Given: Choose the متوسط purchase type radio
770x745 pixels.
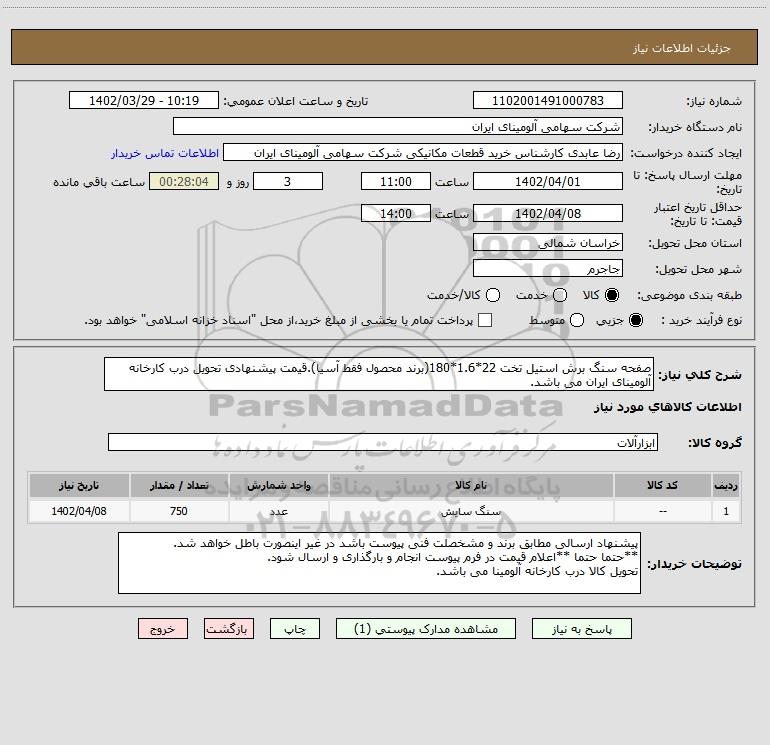Looking at the screenshot, I should click(x=577, y=320).
